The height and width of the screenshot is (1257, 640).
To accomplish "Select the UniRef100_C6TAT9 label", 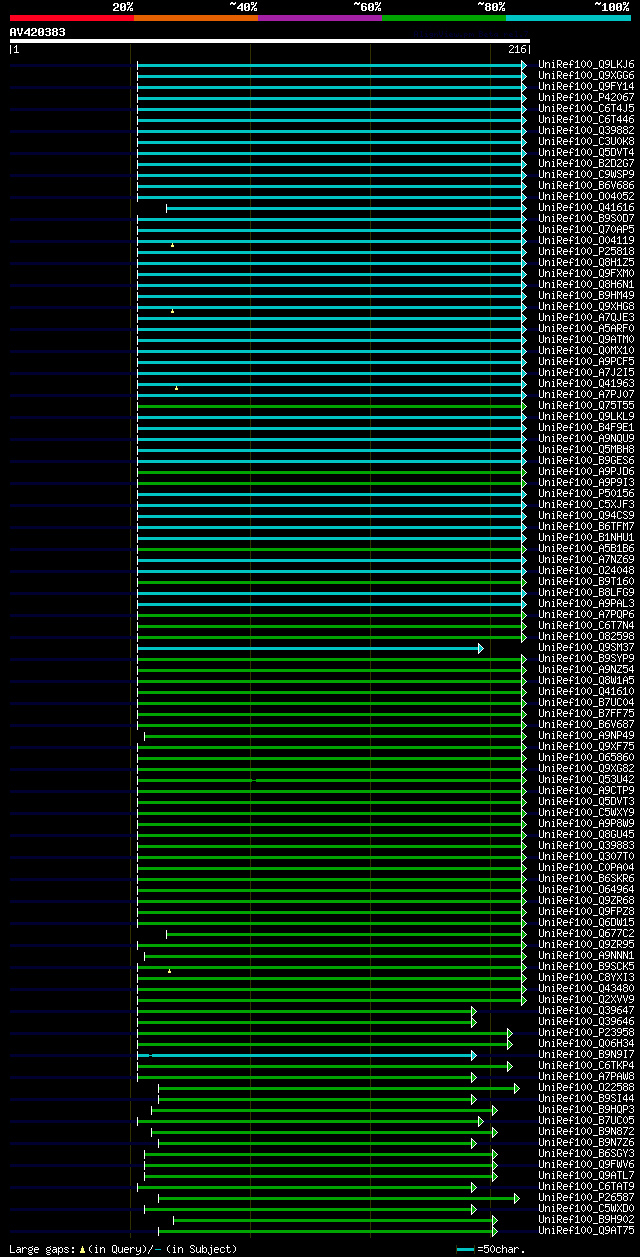I will coord(586,1186).
